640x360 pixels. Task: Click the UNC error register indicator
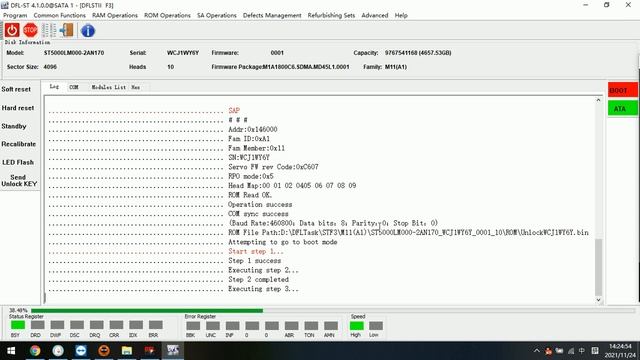point(213,326)
